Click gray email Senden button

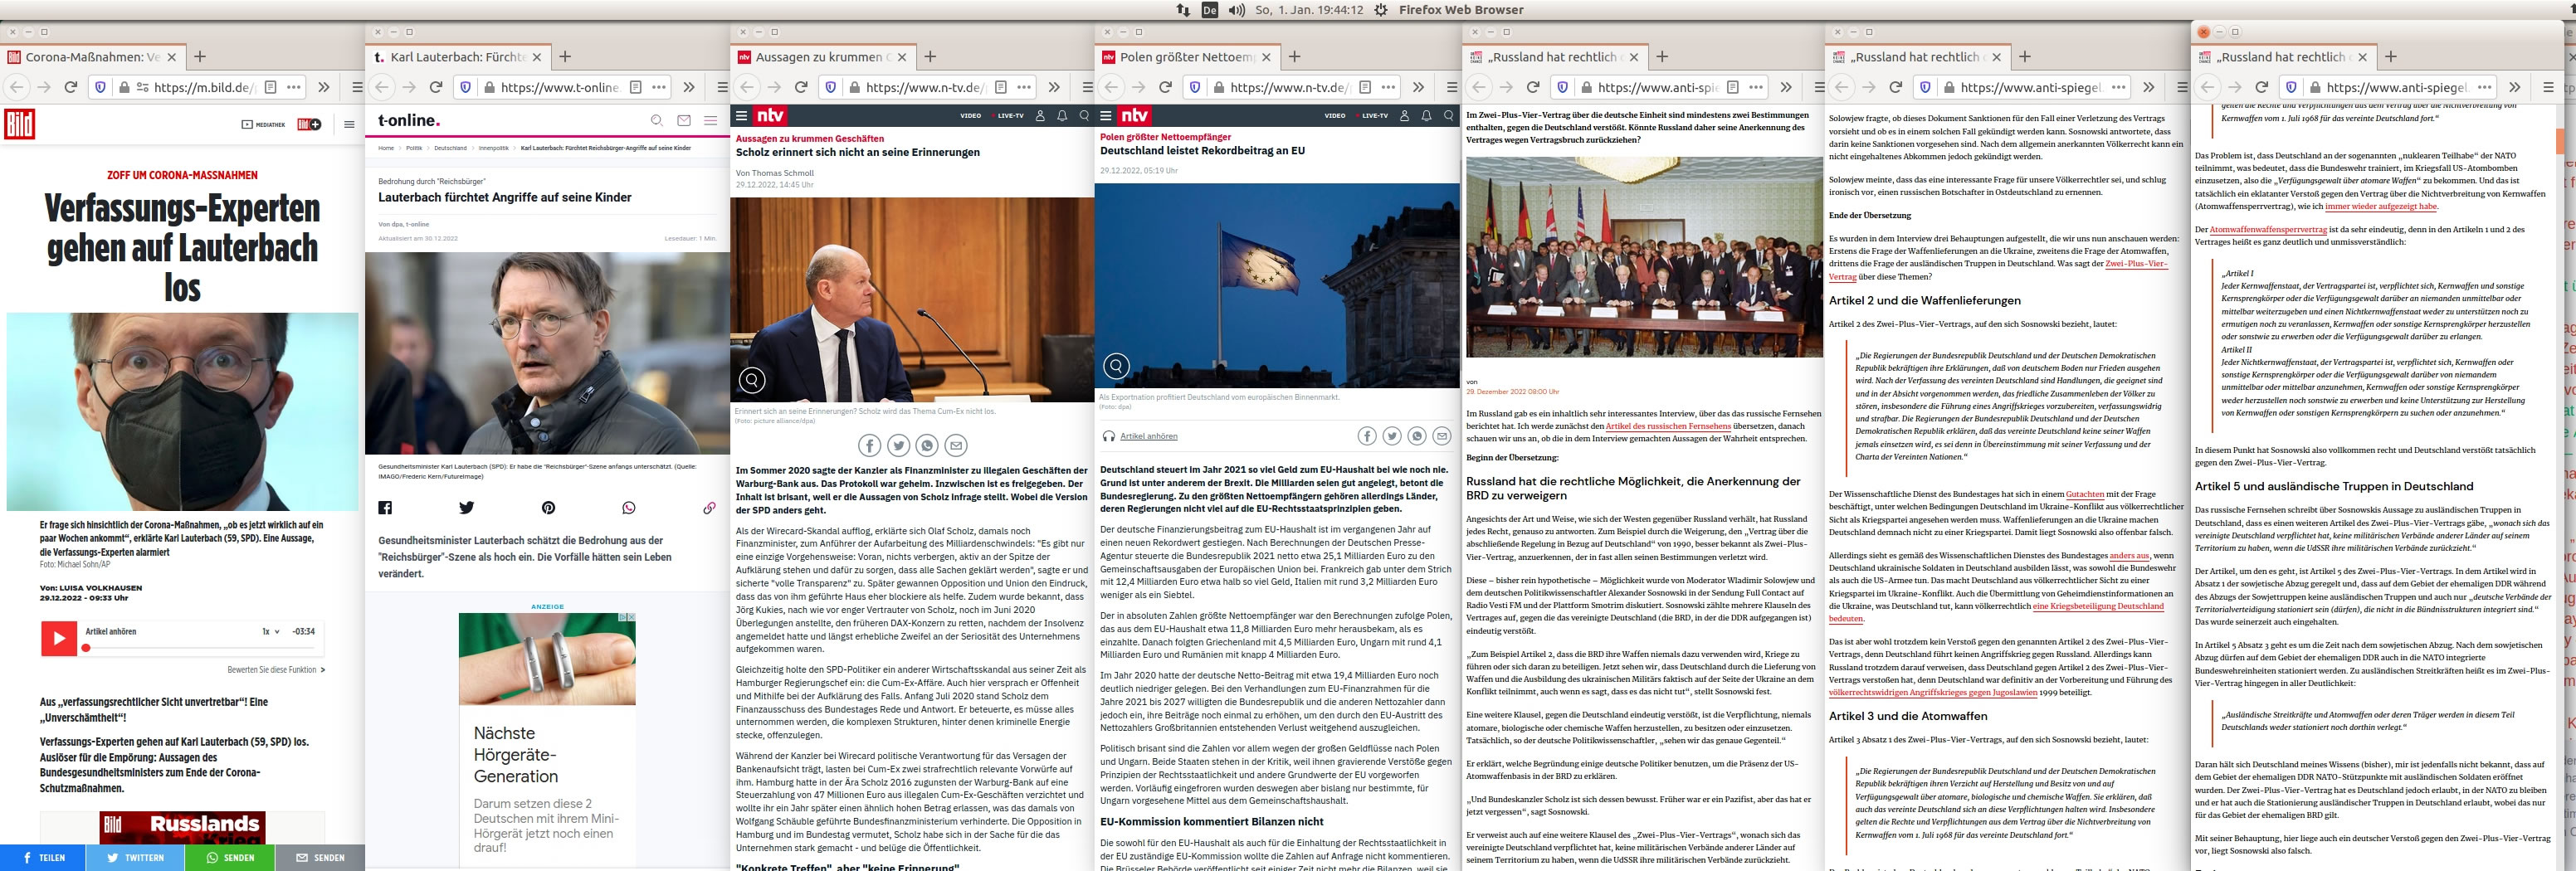[320, 857]
